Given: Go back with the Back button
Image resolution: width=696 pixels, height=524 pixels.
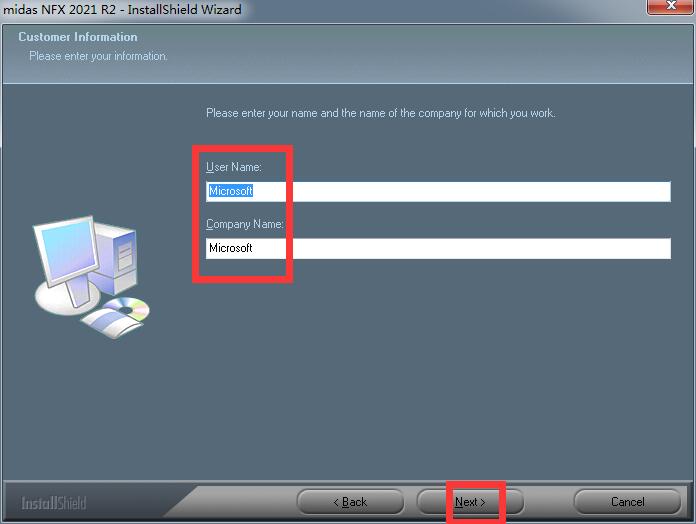Looking at the screenshot, I should click(x=350, y=502).
